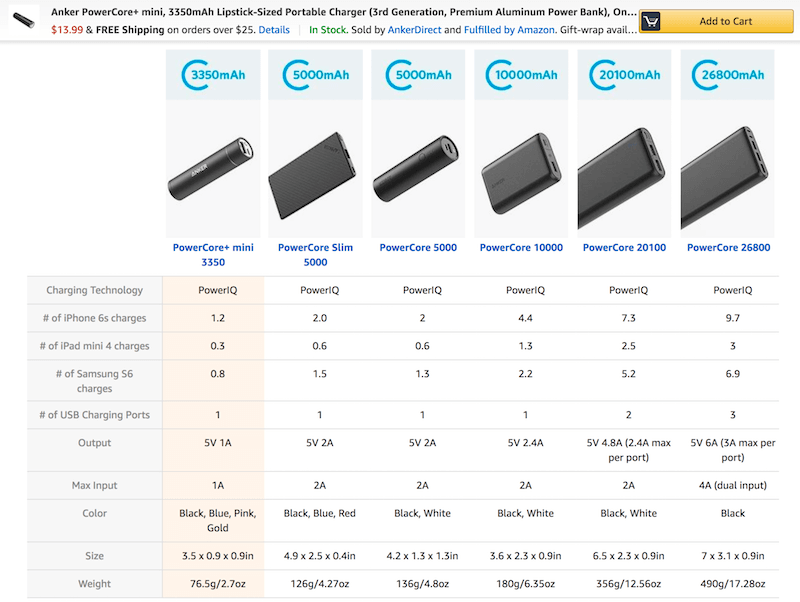Click the 26800mAh capacity badge
800x602 pixels.
728,75
